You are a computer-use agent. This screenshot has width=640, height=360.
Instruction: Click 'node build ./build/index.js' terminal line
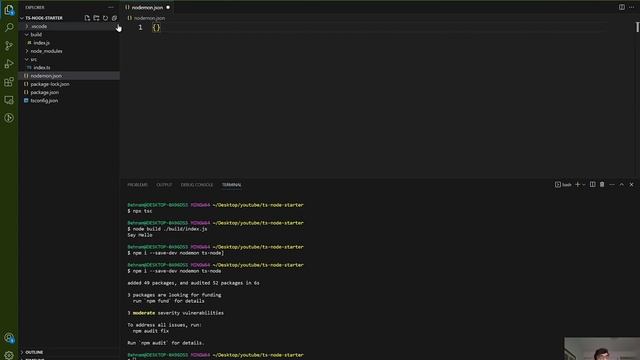click(170, 229)
